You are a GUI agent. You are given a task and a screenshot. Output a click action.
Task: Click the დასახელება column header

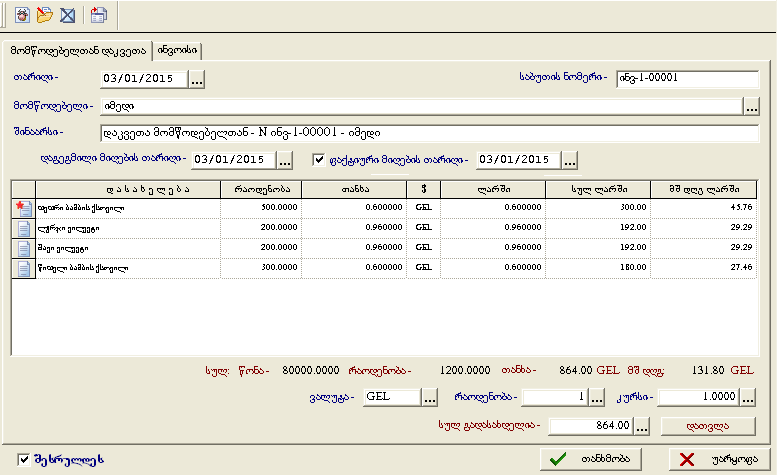pyautogui.click(x=128, y=189)
